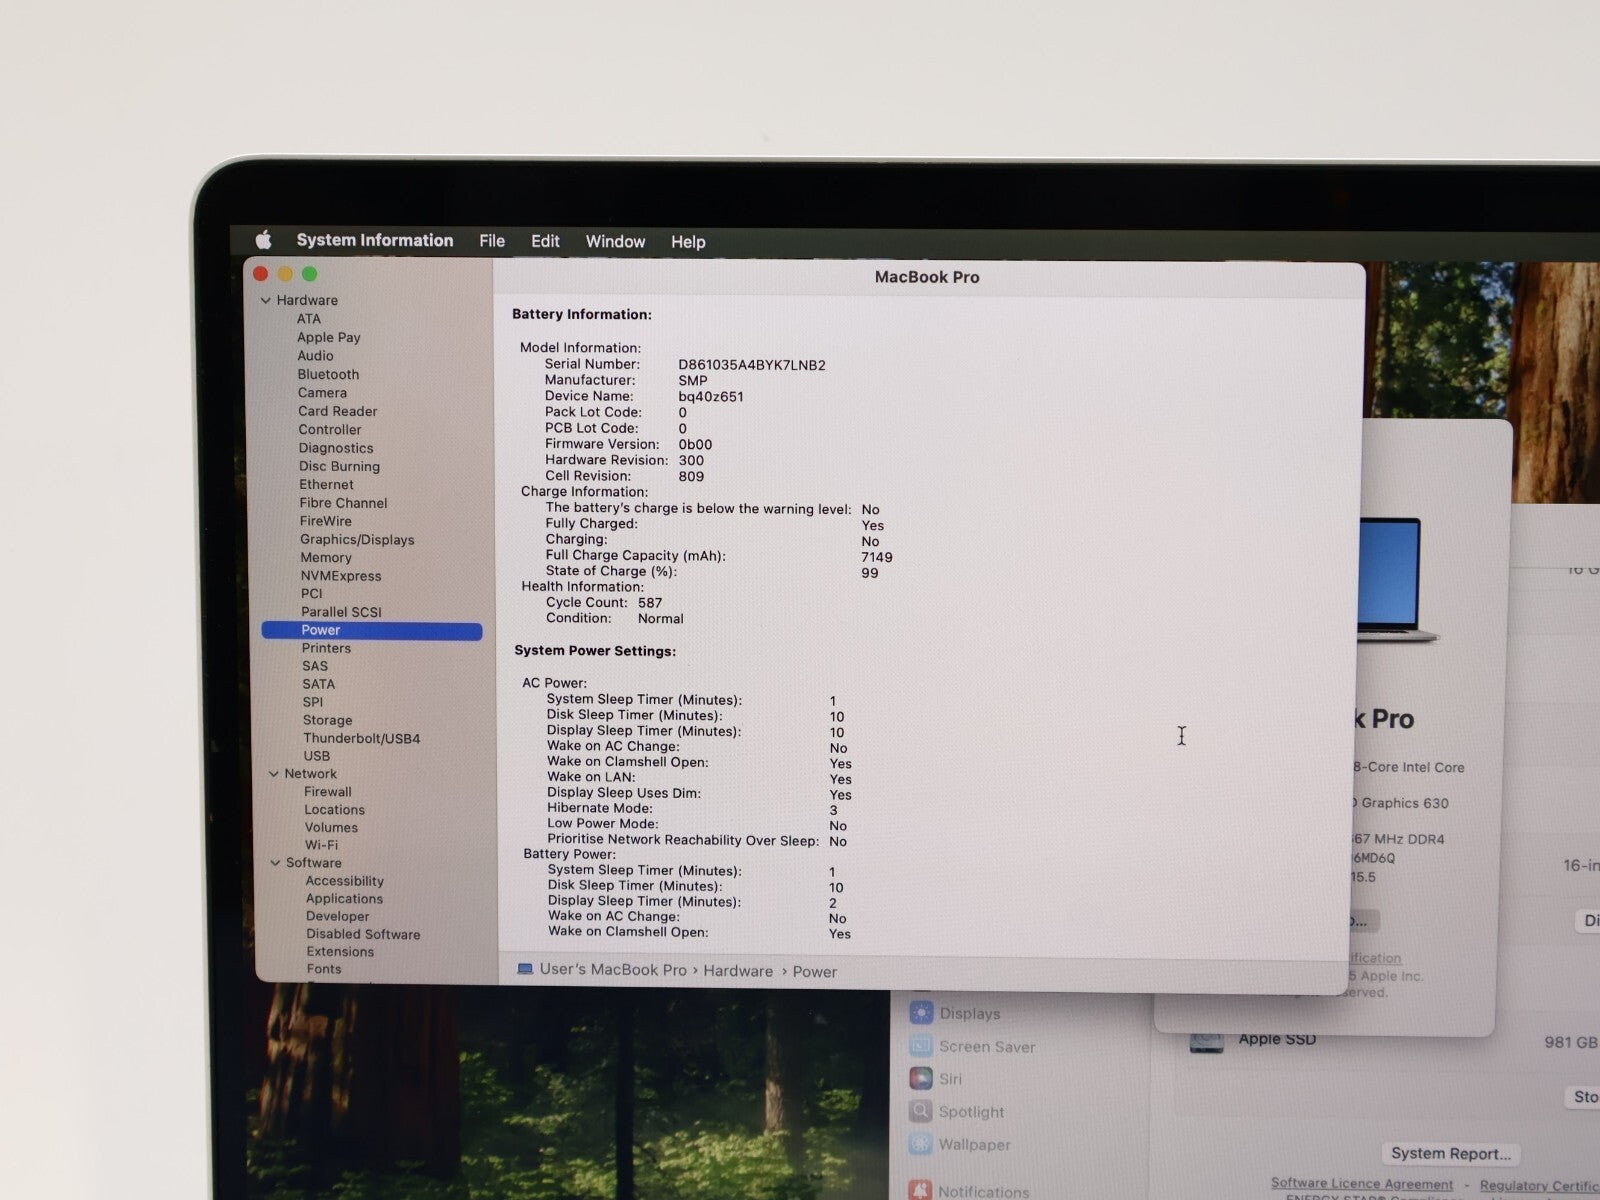The image size is (1600, 1200).
Task: Click the Full Charge Capacity value 7149
Action: coord(877,558)
